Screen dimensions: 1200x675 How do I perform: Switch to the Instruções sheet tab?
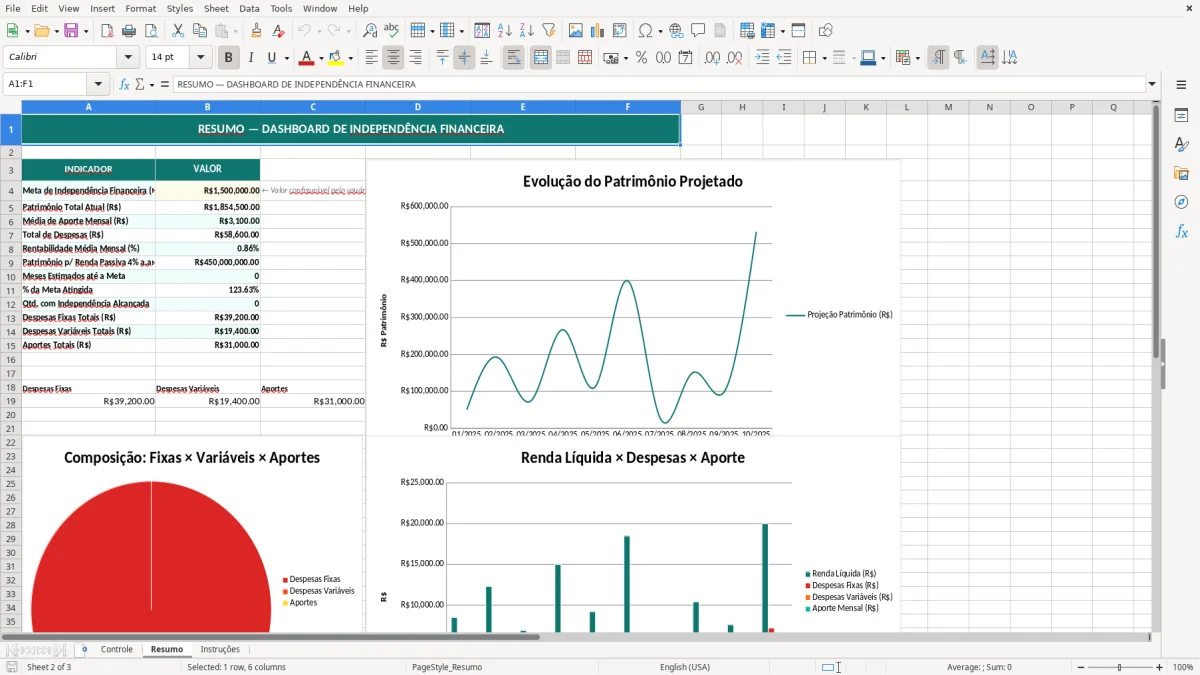[x=220, y=649]
